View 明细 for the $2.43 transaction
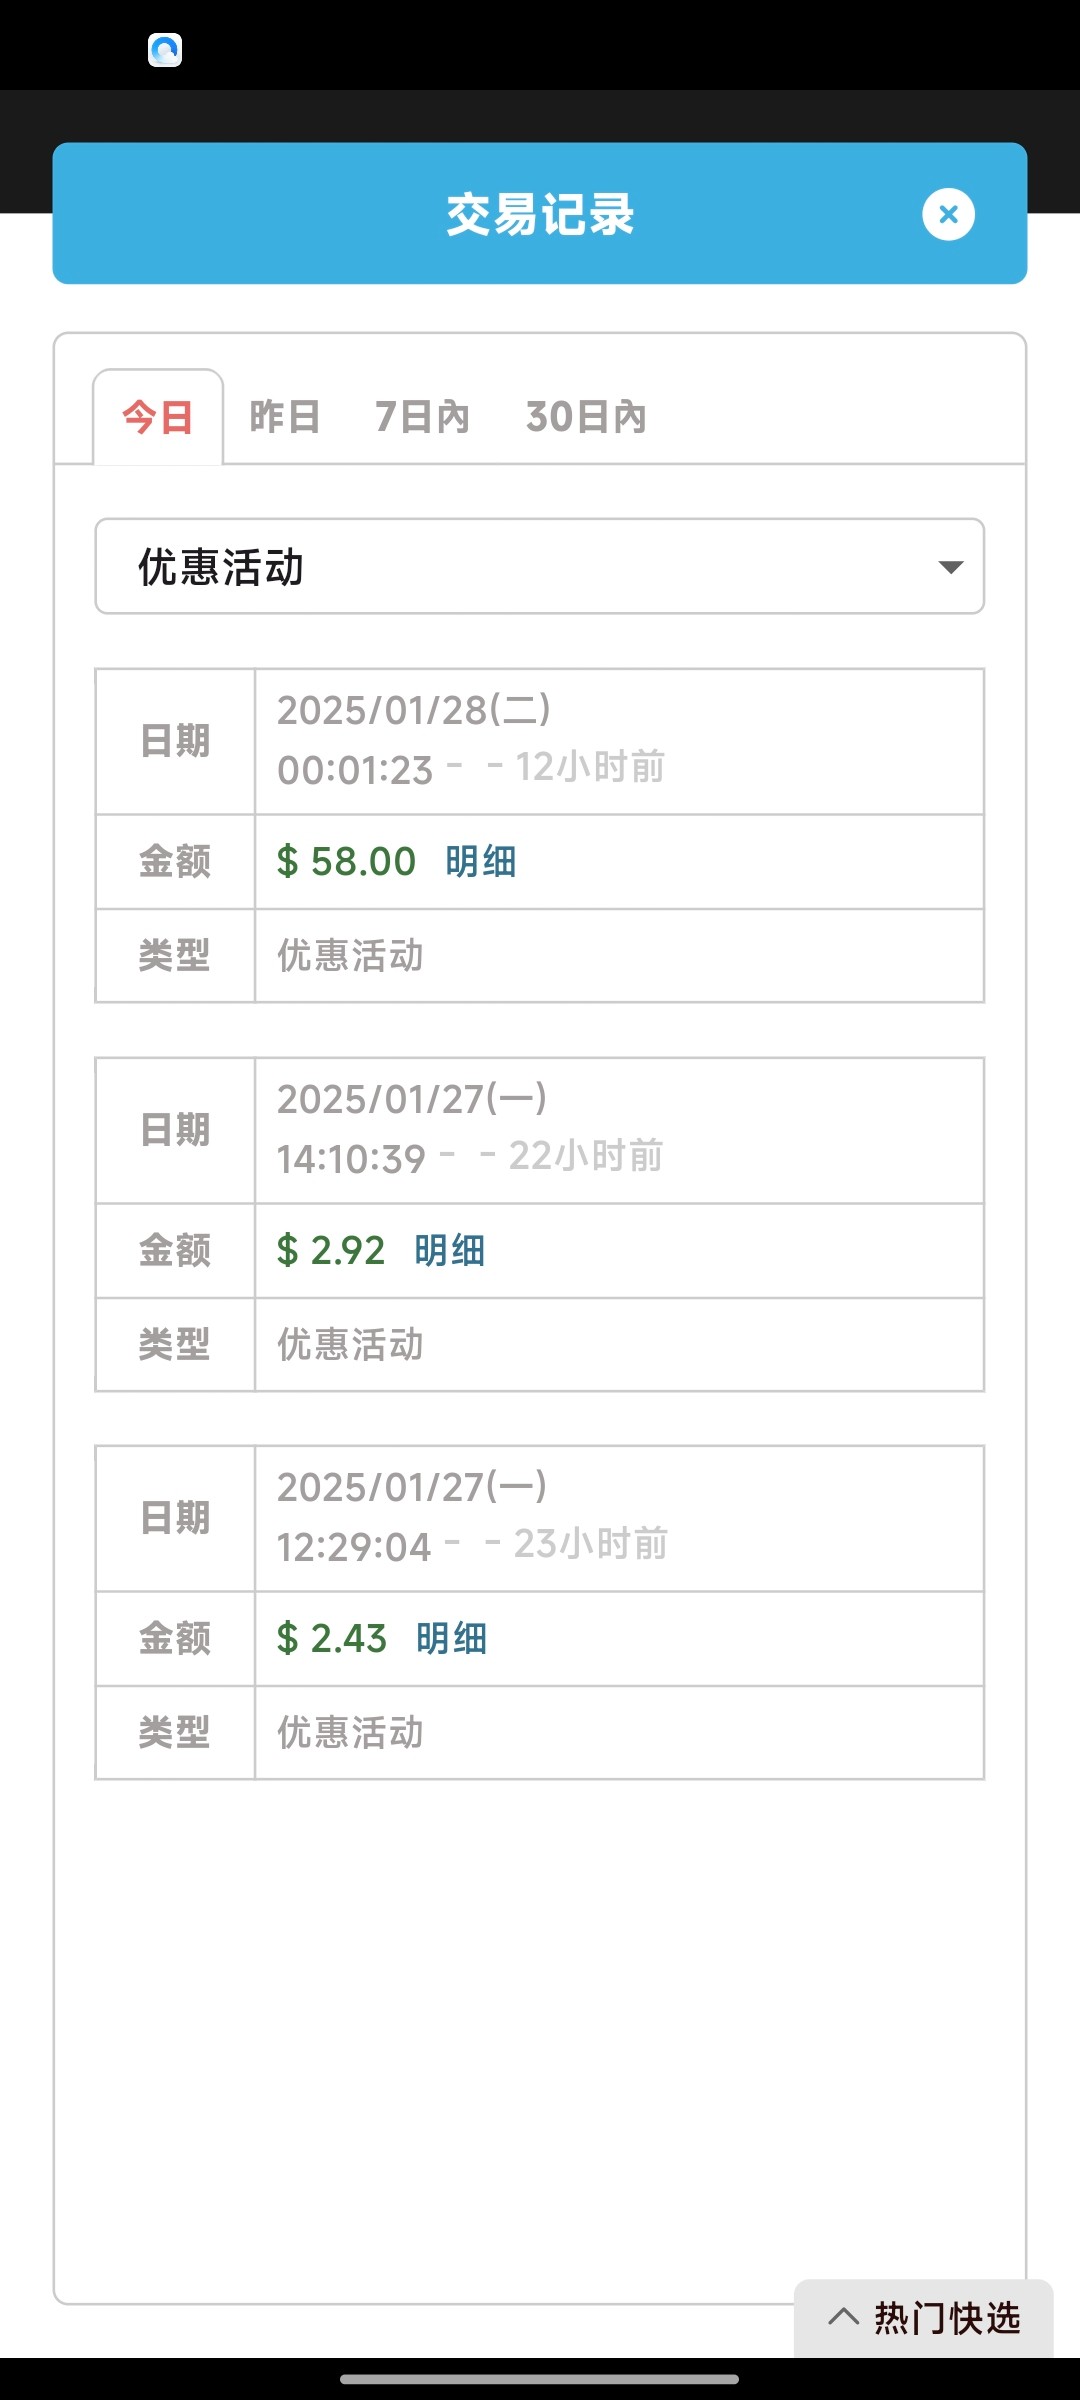This screenshot has width=1080, height=2400. (452, 1638)
